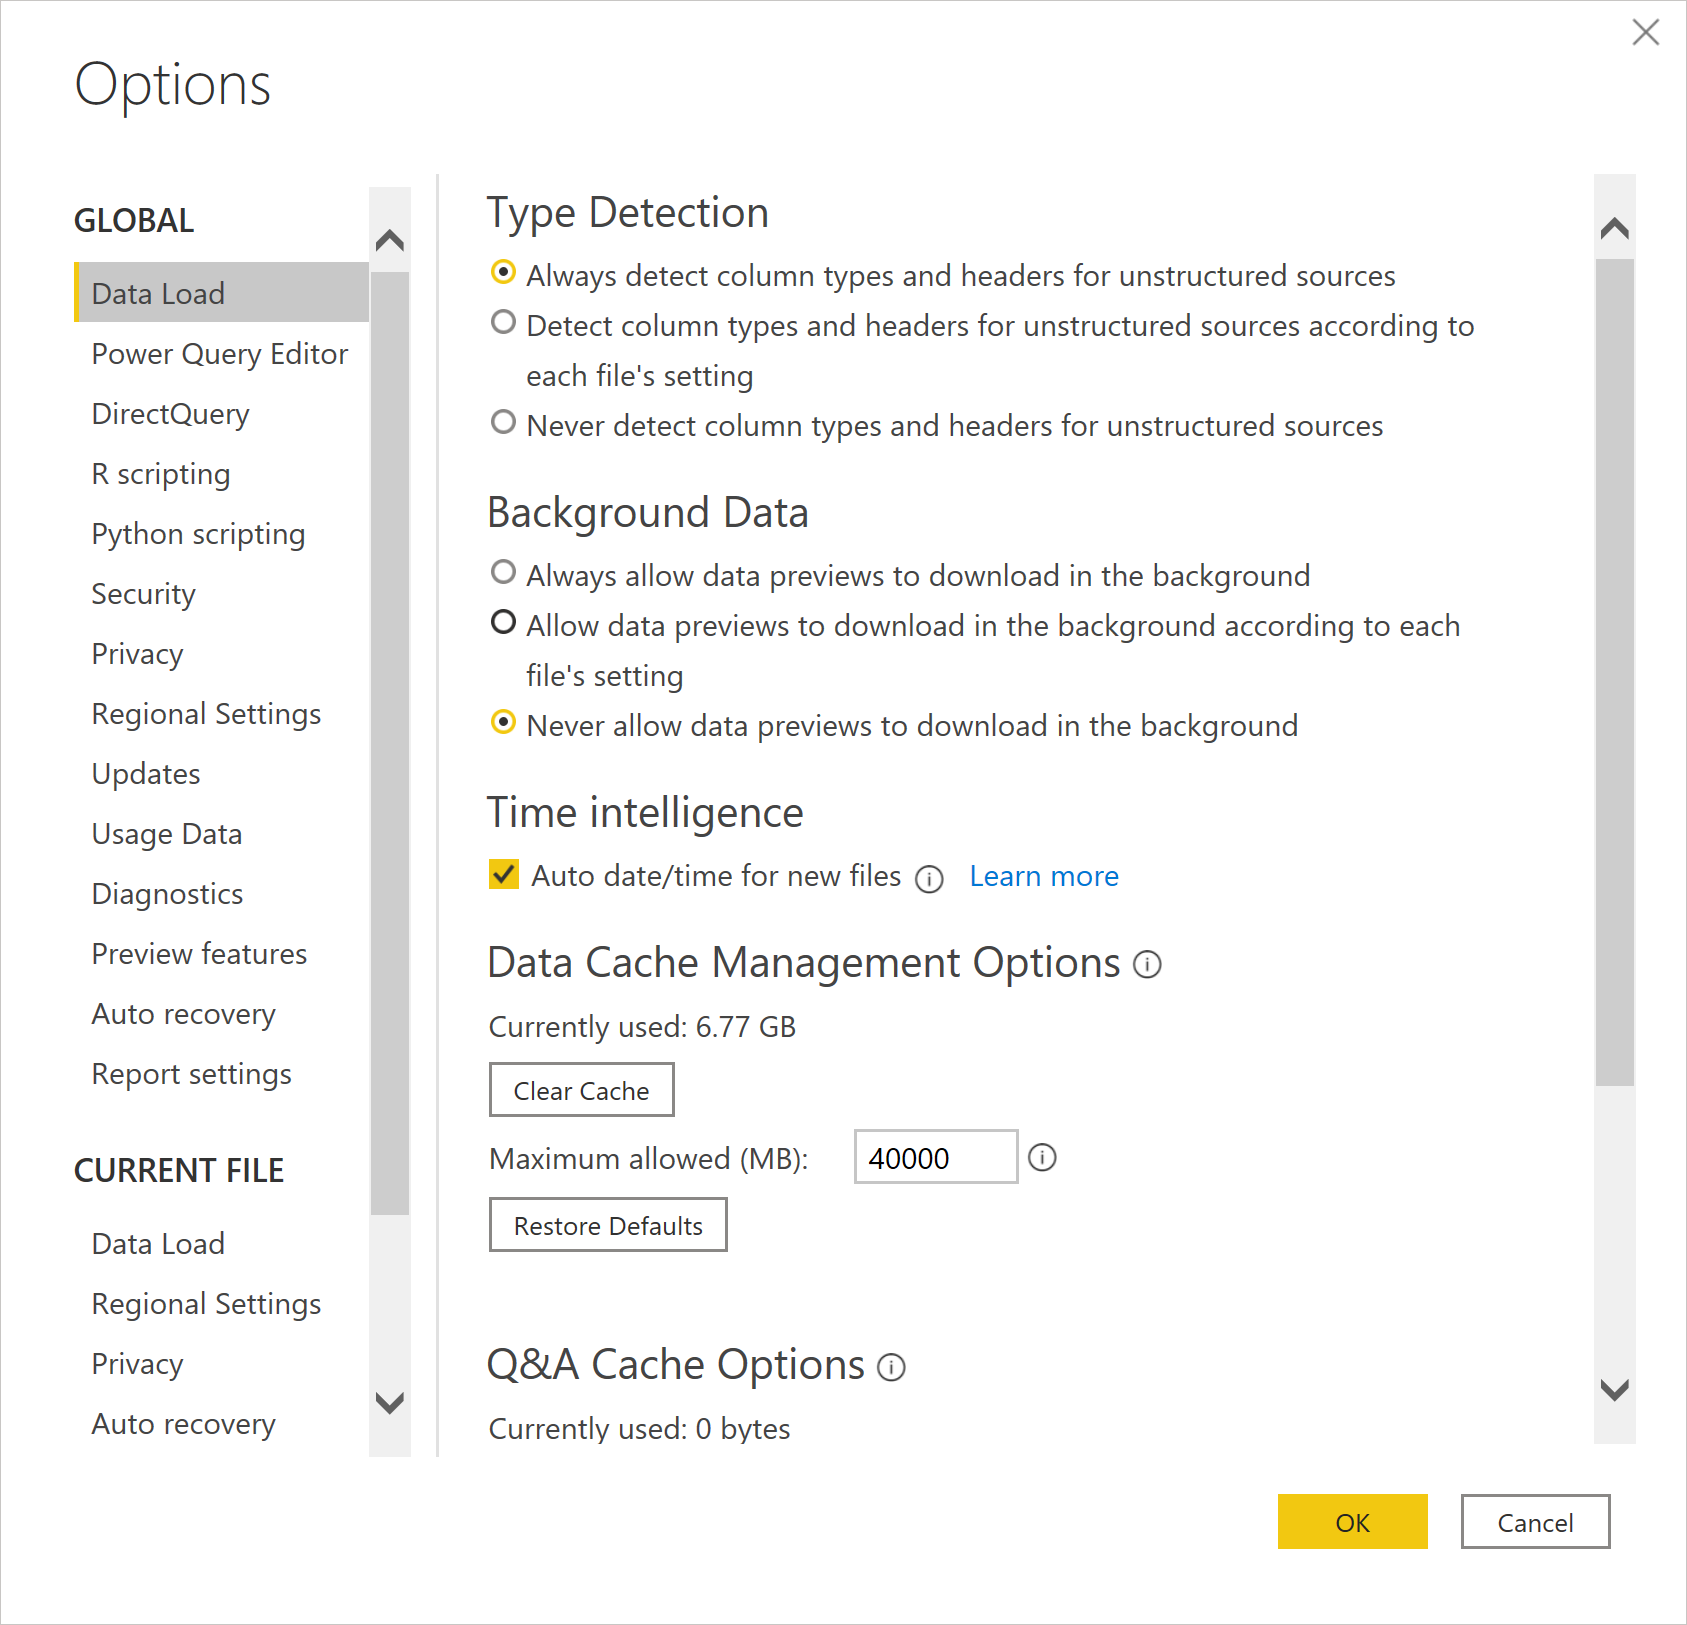Click info icon beside Data Cache Management Options
Image resolution: width=1687 pixels, height=1625 pixels.
tap(1147, 964)
